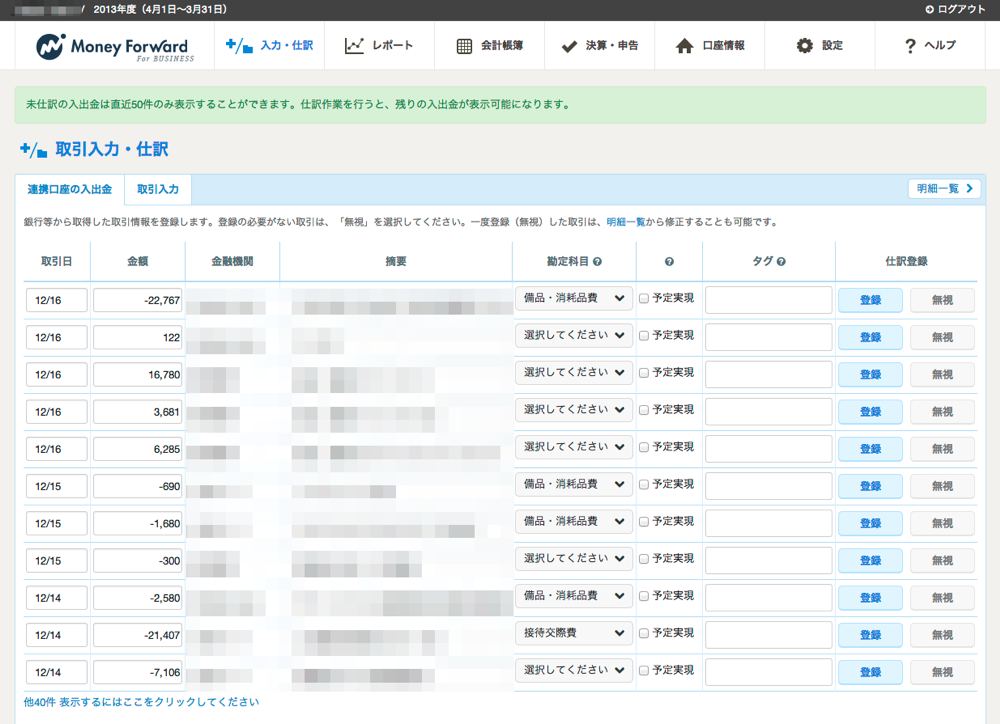Click the 設定 gear icon

[x=805, y=46]
